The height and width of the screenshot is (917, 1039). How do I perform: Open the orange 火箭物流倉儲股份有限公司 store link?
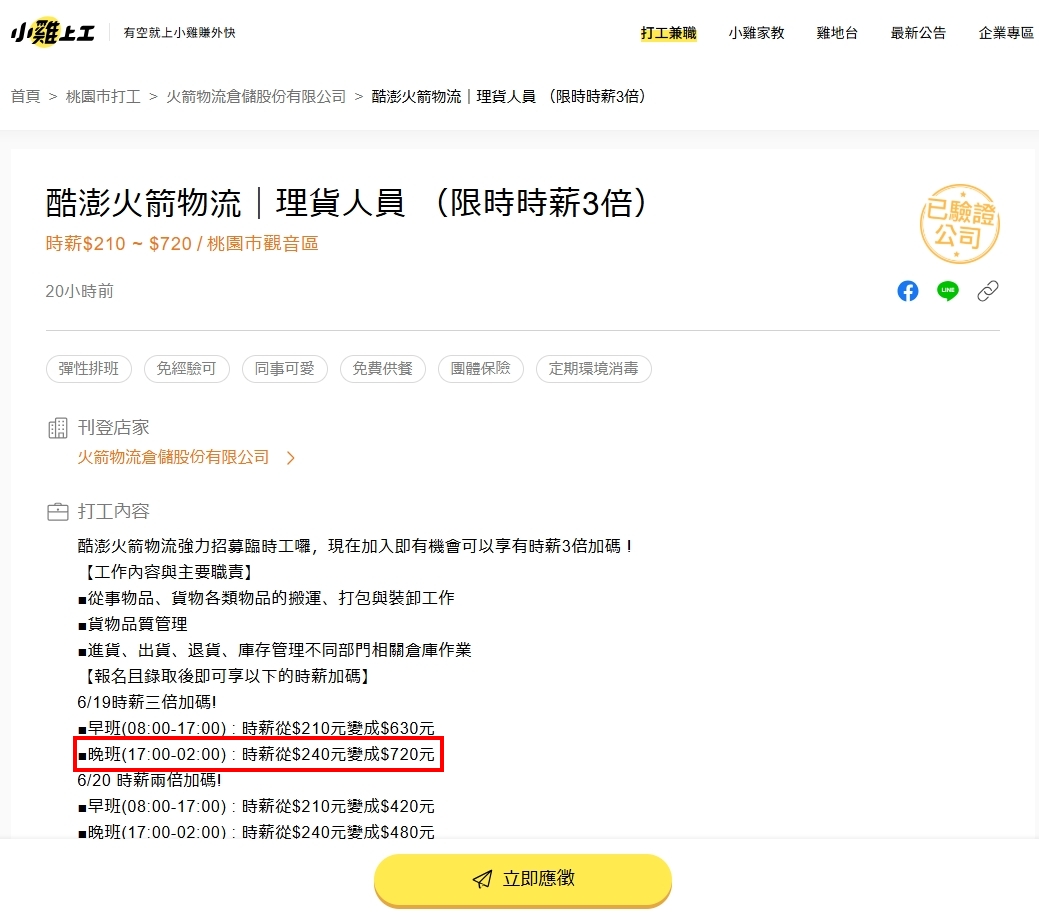point(173,457)
